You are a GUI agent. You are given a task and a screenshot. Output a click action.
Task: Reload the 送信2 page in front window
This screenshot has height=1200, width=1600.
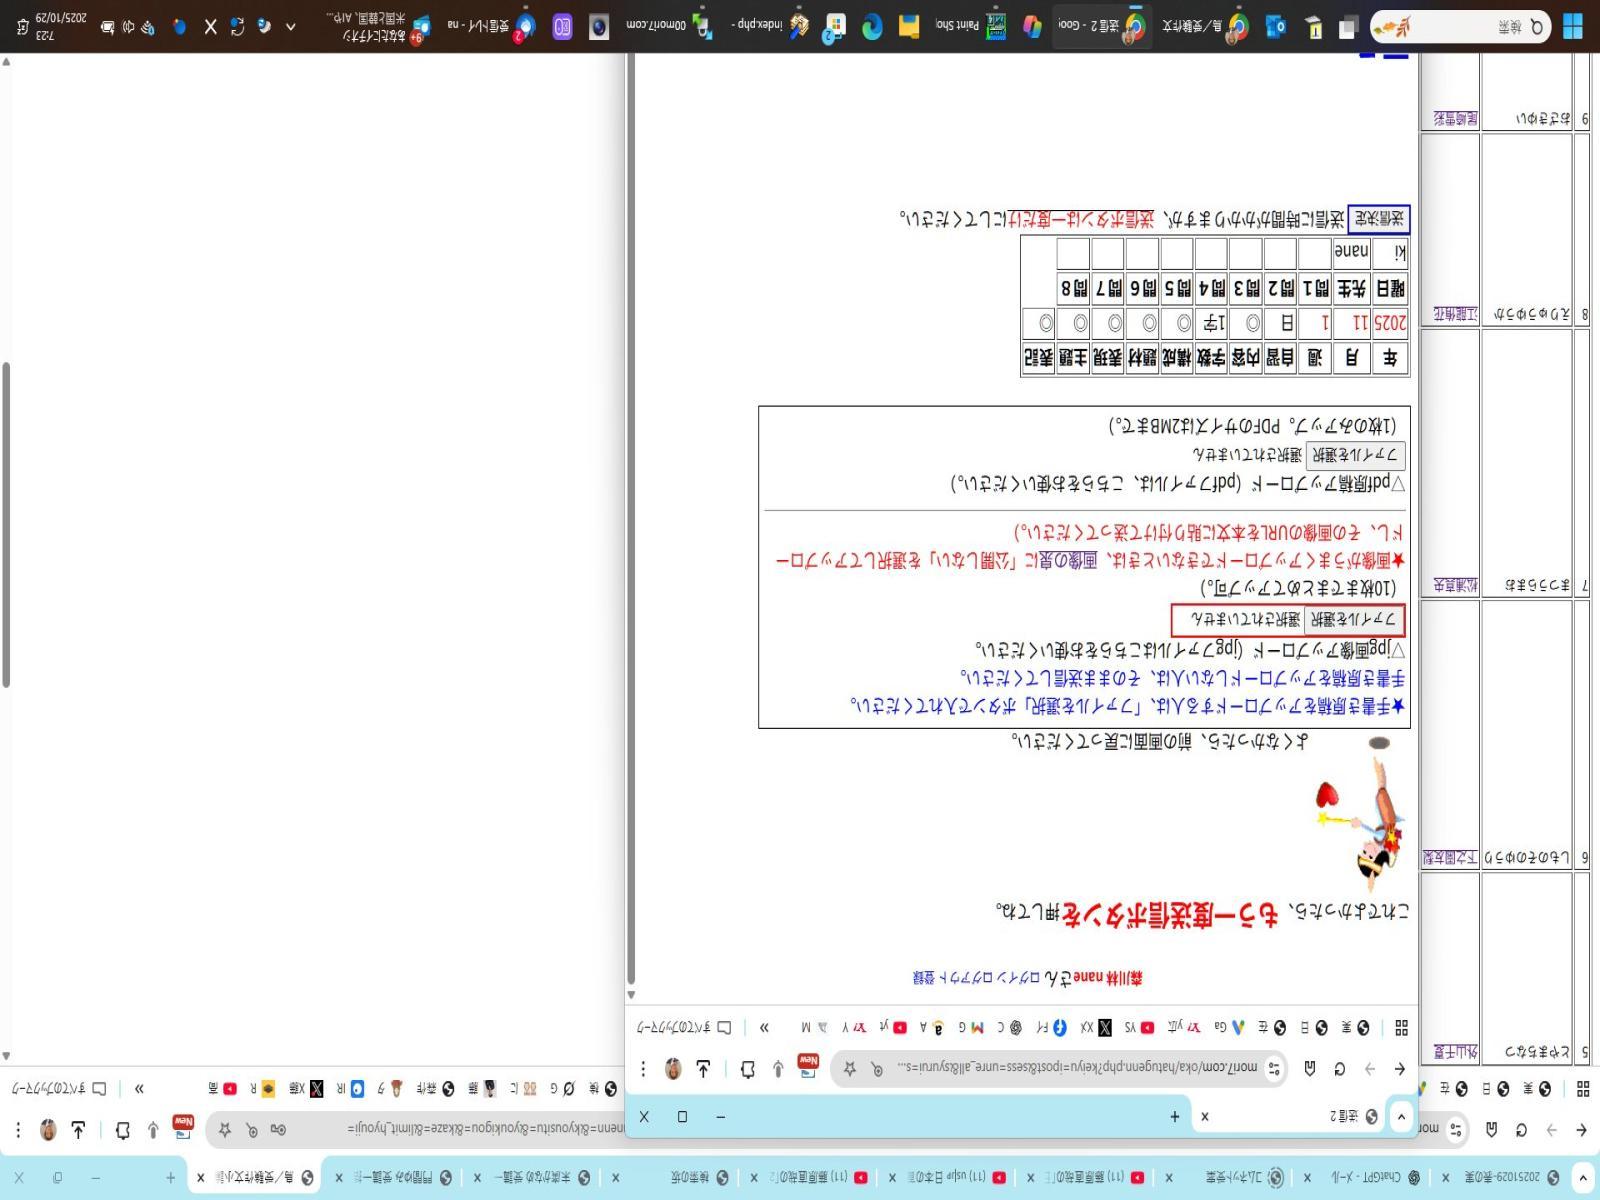click(x=1339, y=1069)
